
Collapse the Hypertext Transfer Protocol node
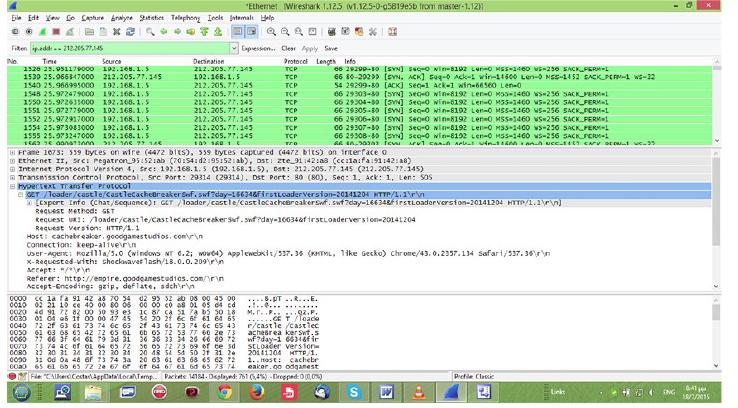pyautogui.click(x=13, y=186)
